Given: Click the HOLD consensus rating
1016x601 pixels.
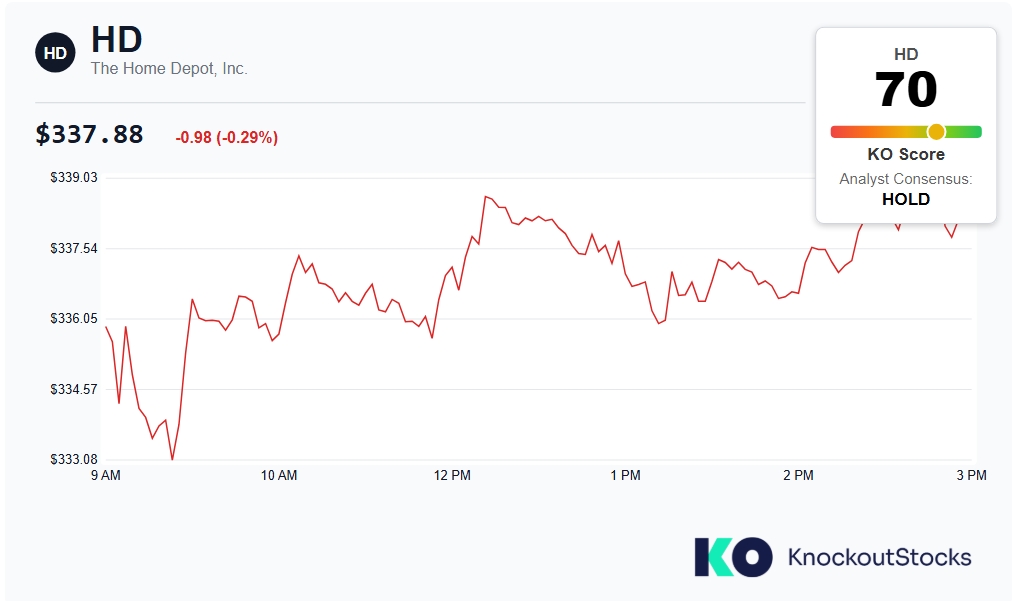Looking at the screenshot, I should click(906, 199).
